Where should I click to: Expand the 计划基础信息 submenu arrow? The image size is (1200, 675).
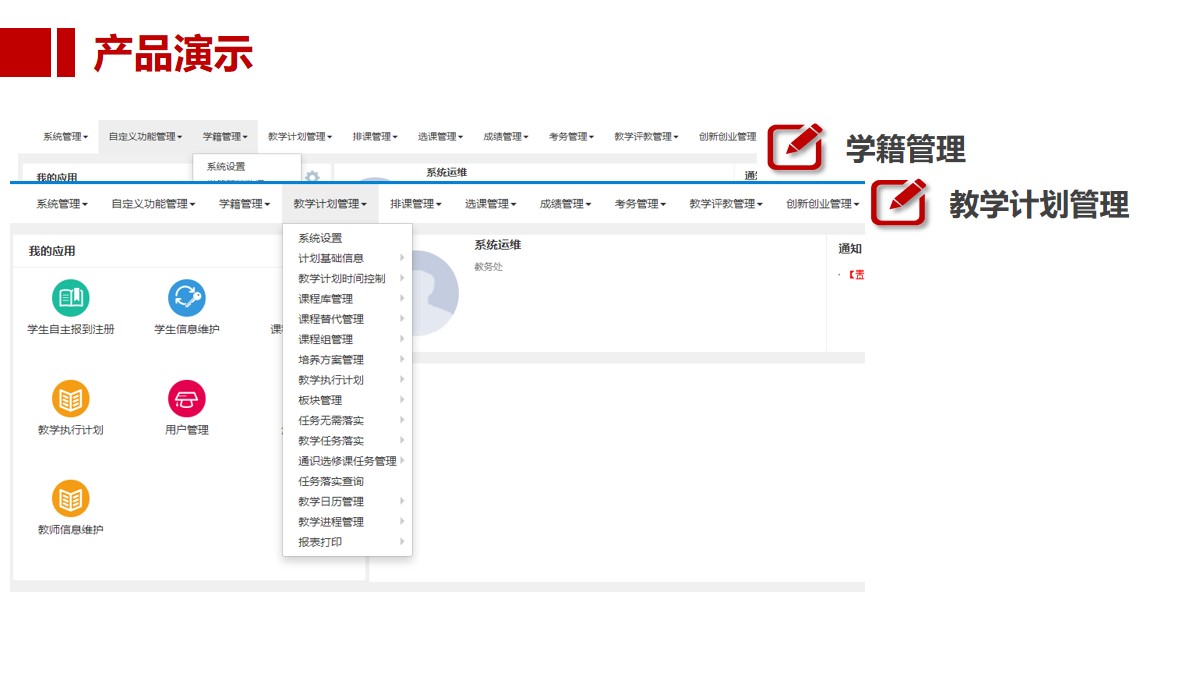click(402, 258)
